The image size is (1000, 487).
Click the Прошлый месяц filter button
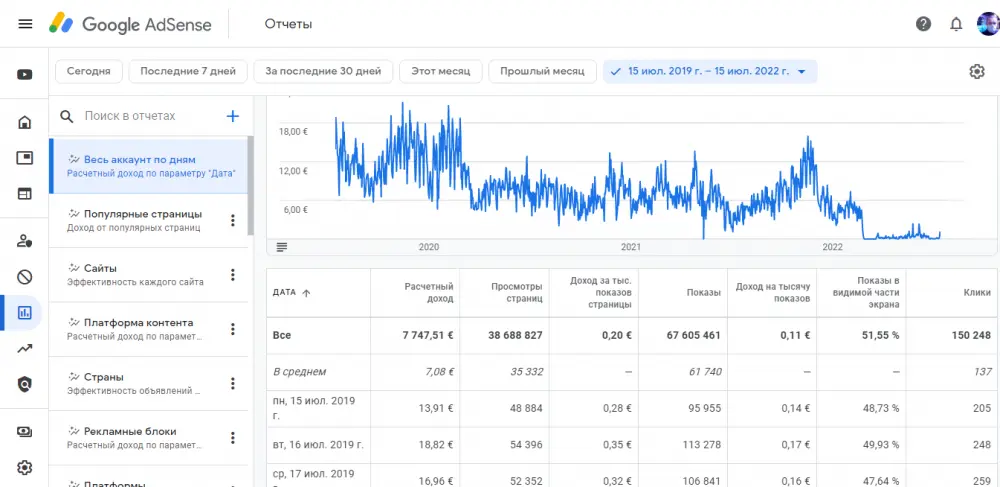(x=542, y=71)
